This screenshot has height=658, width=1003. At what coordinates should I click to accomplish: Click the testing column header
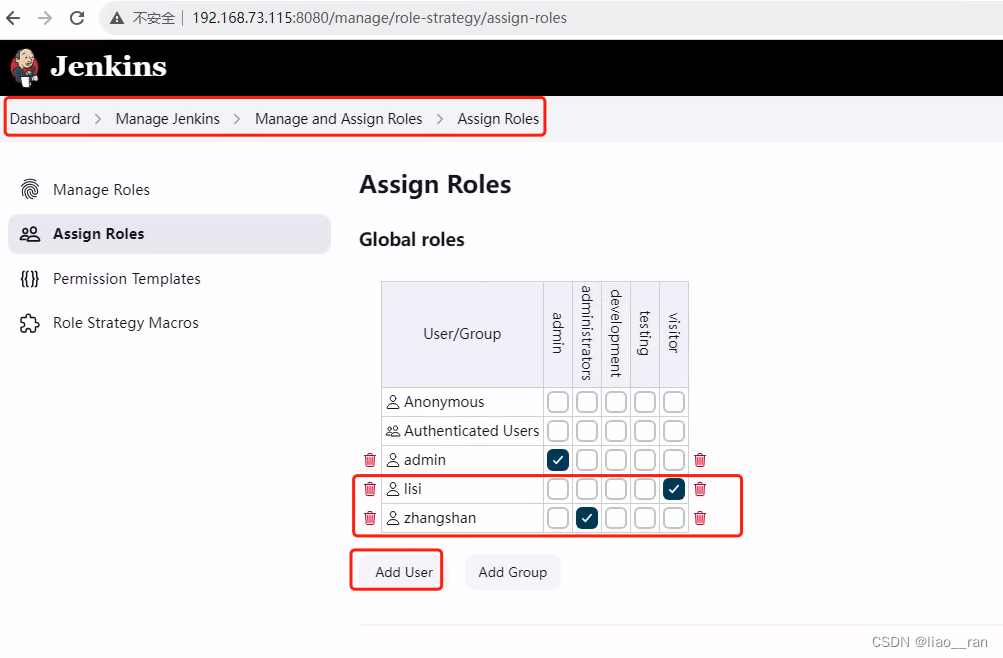pyautogui.click(x=645, y=333)
